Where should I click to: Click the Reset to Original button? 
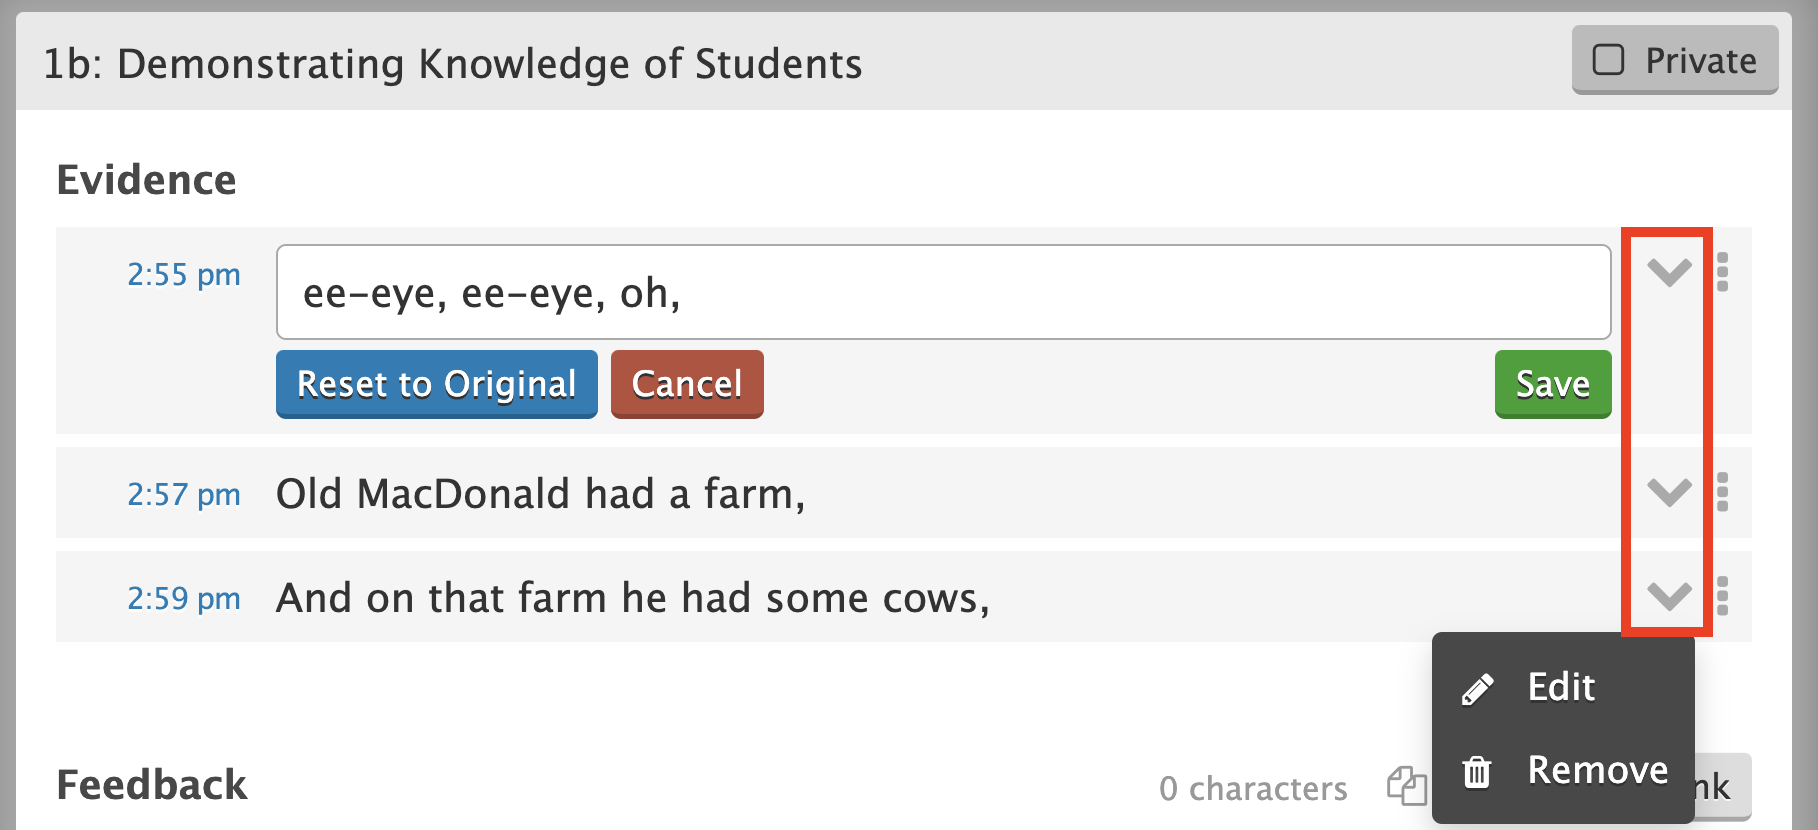pyautogui.click(x=437, y=384)
